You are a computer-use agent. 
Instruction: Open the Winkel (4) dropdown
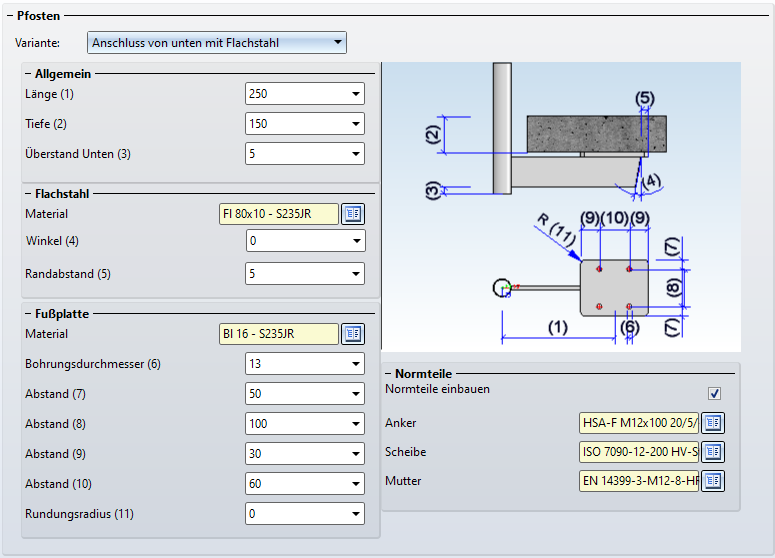(x=356, y=241)
